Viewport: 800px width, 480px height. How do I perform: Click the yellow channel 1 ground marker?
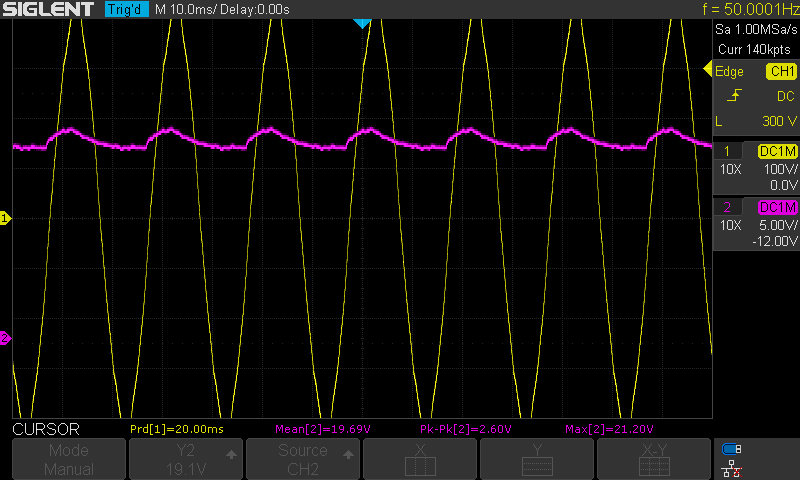coord(5,218)
